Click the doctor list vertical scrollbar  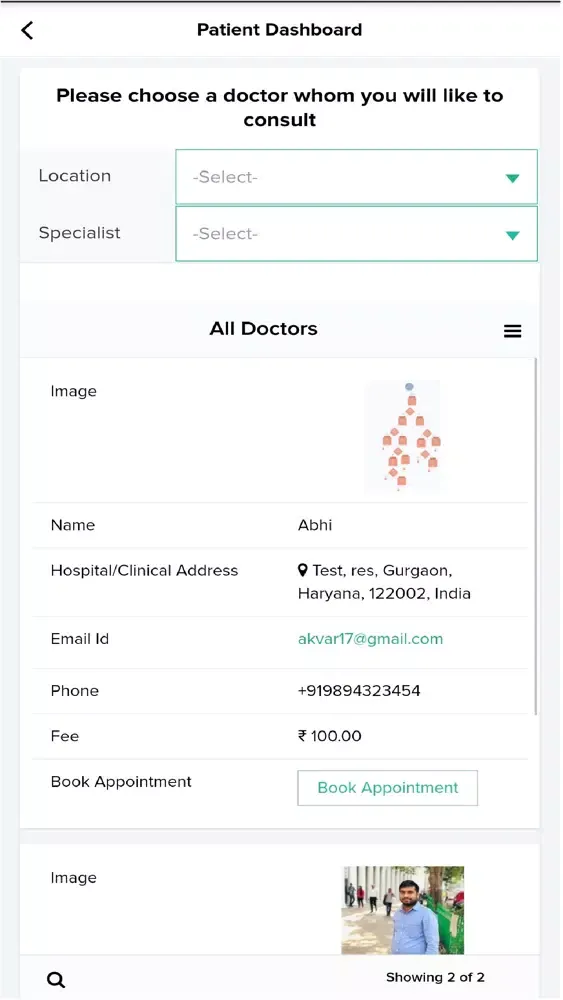tap(536, 536)
